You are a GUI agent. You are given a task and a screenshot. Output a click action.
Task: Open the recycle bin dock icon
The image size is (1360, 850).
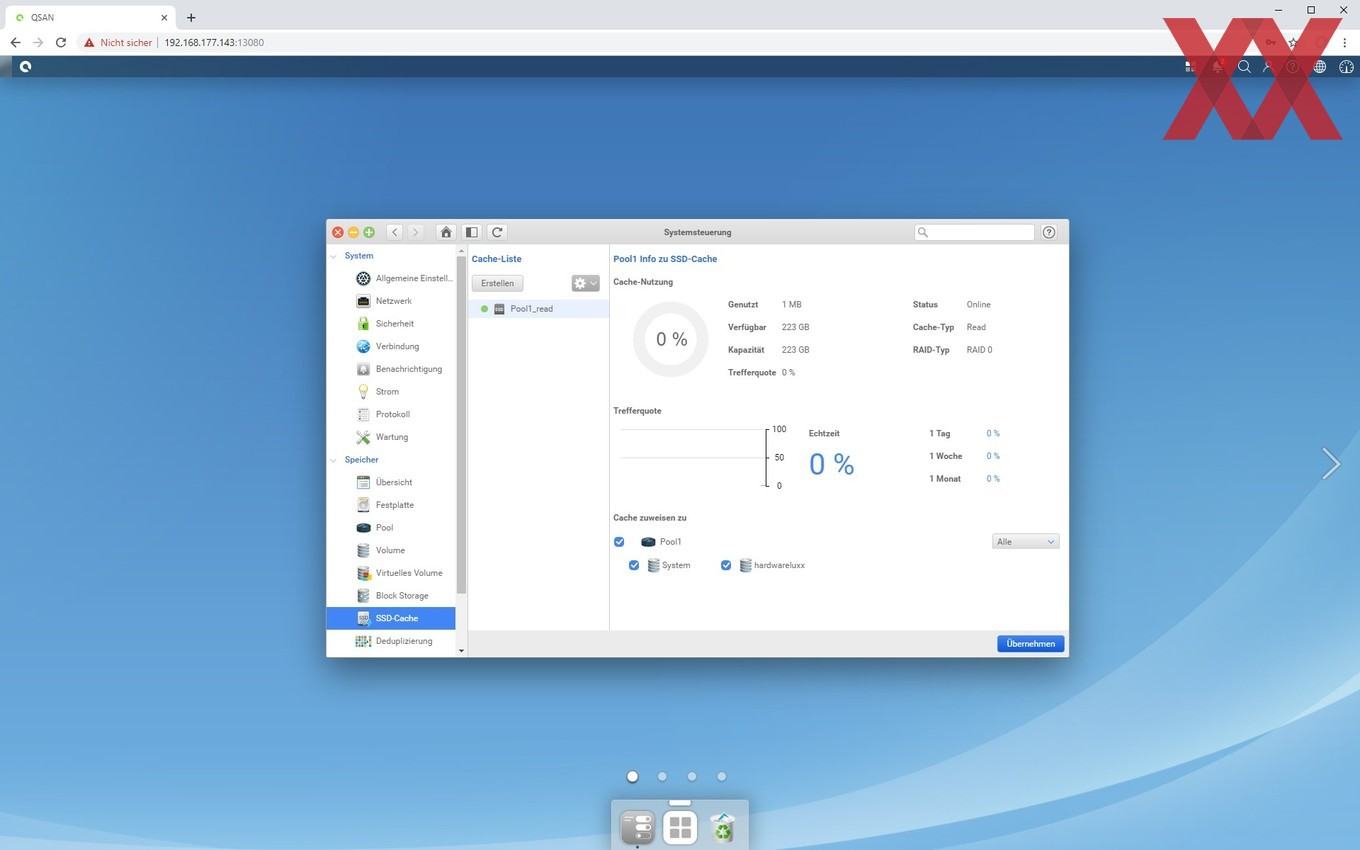722,827
